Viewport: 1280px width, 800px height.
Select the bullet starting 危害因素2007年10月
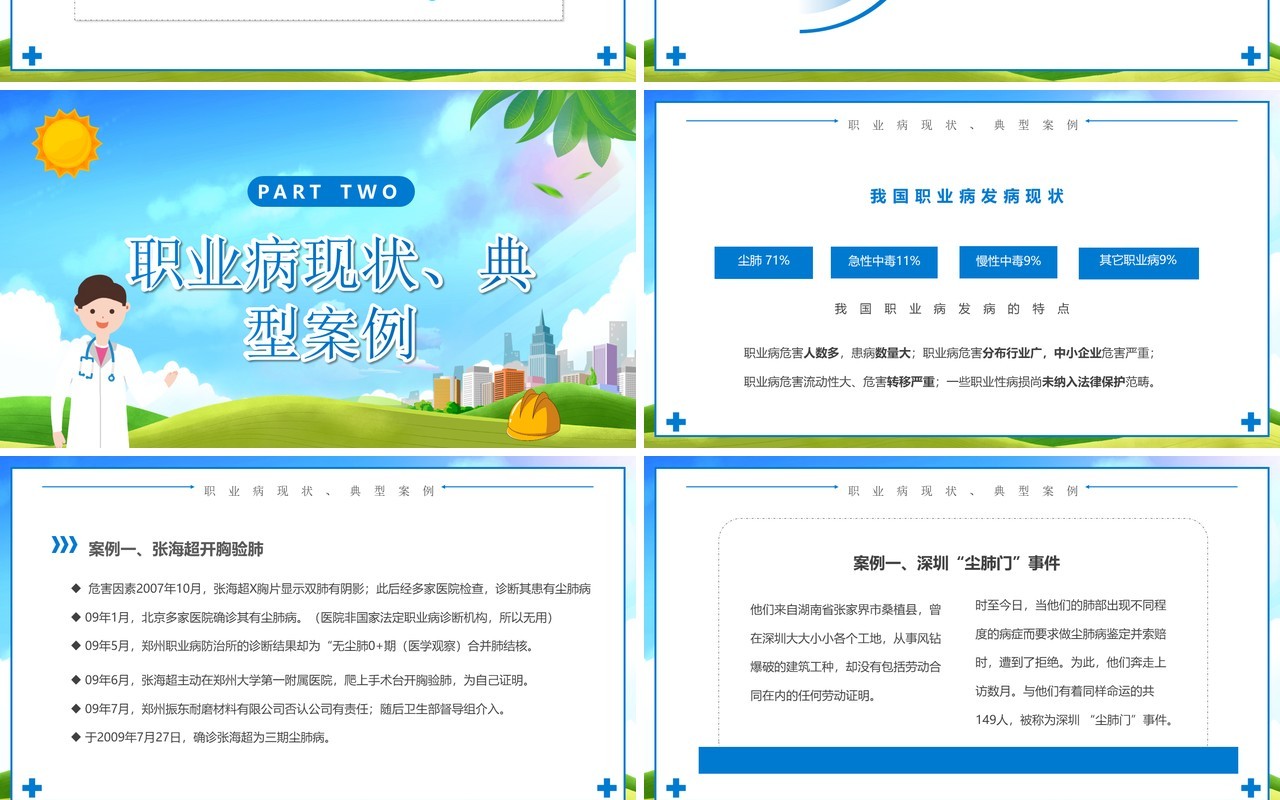(331, 589)
